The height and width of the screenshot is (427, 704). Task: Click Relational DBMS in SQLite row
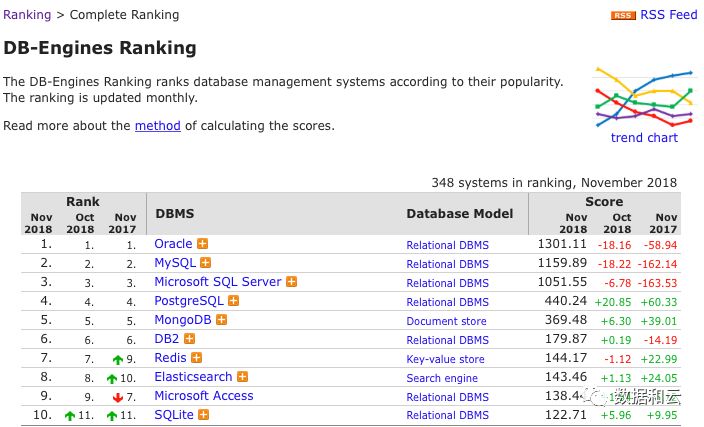[x=447, y=416]
